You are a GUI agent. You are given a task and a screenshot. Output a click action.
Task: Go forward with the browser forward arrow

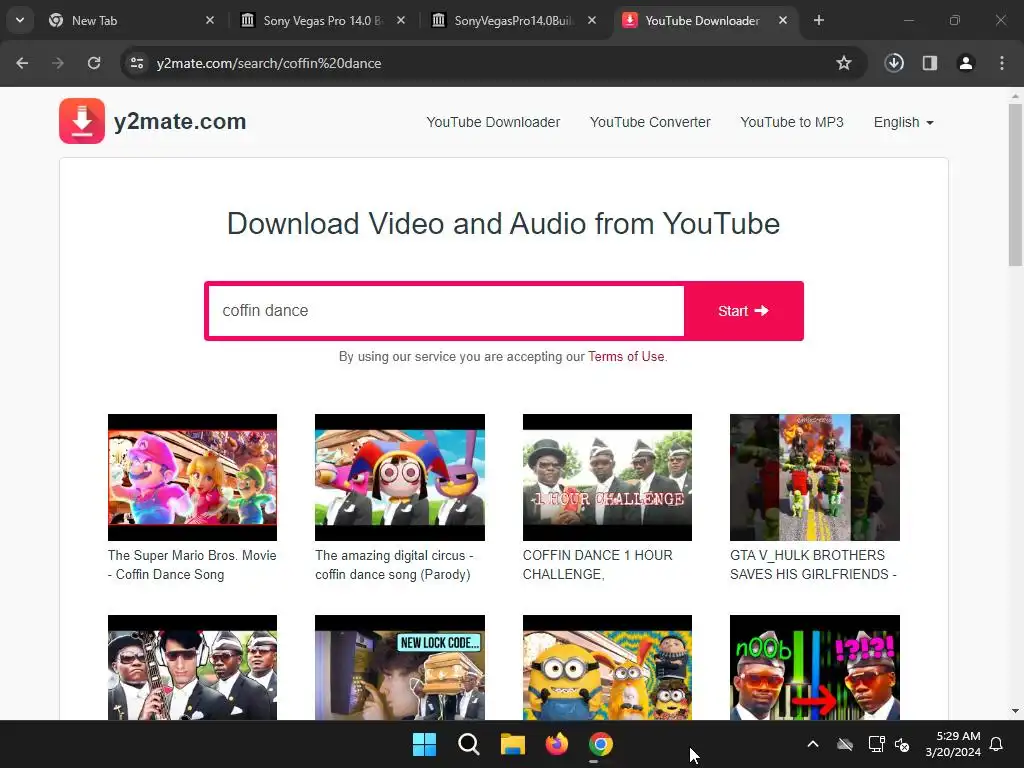58,63
